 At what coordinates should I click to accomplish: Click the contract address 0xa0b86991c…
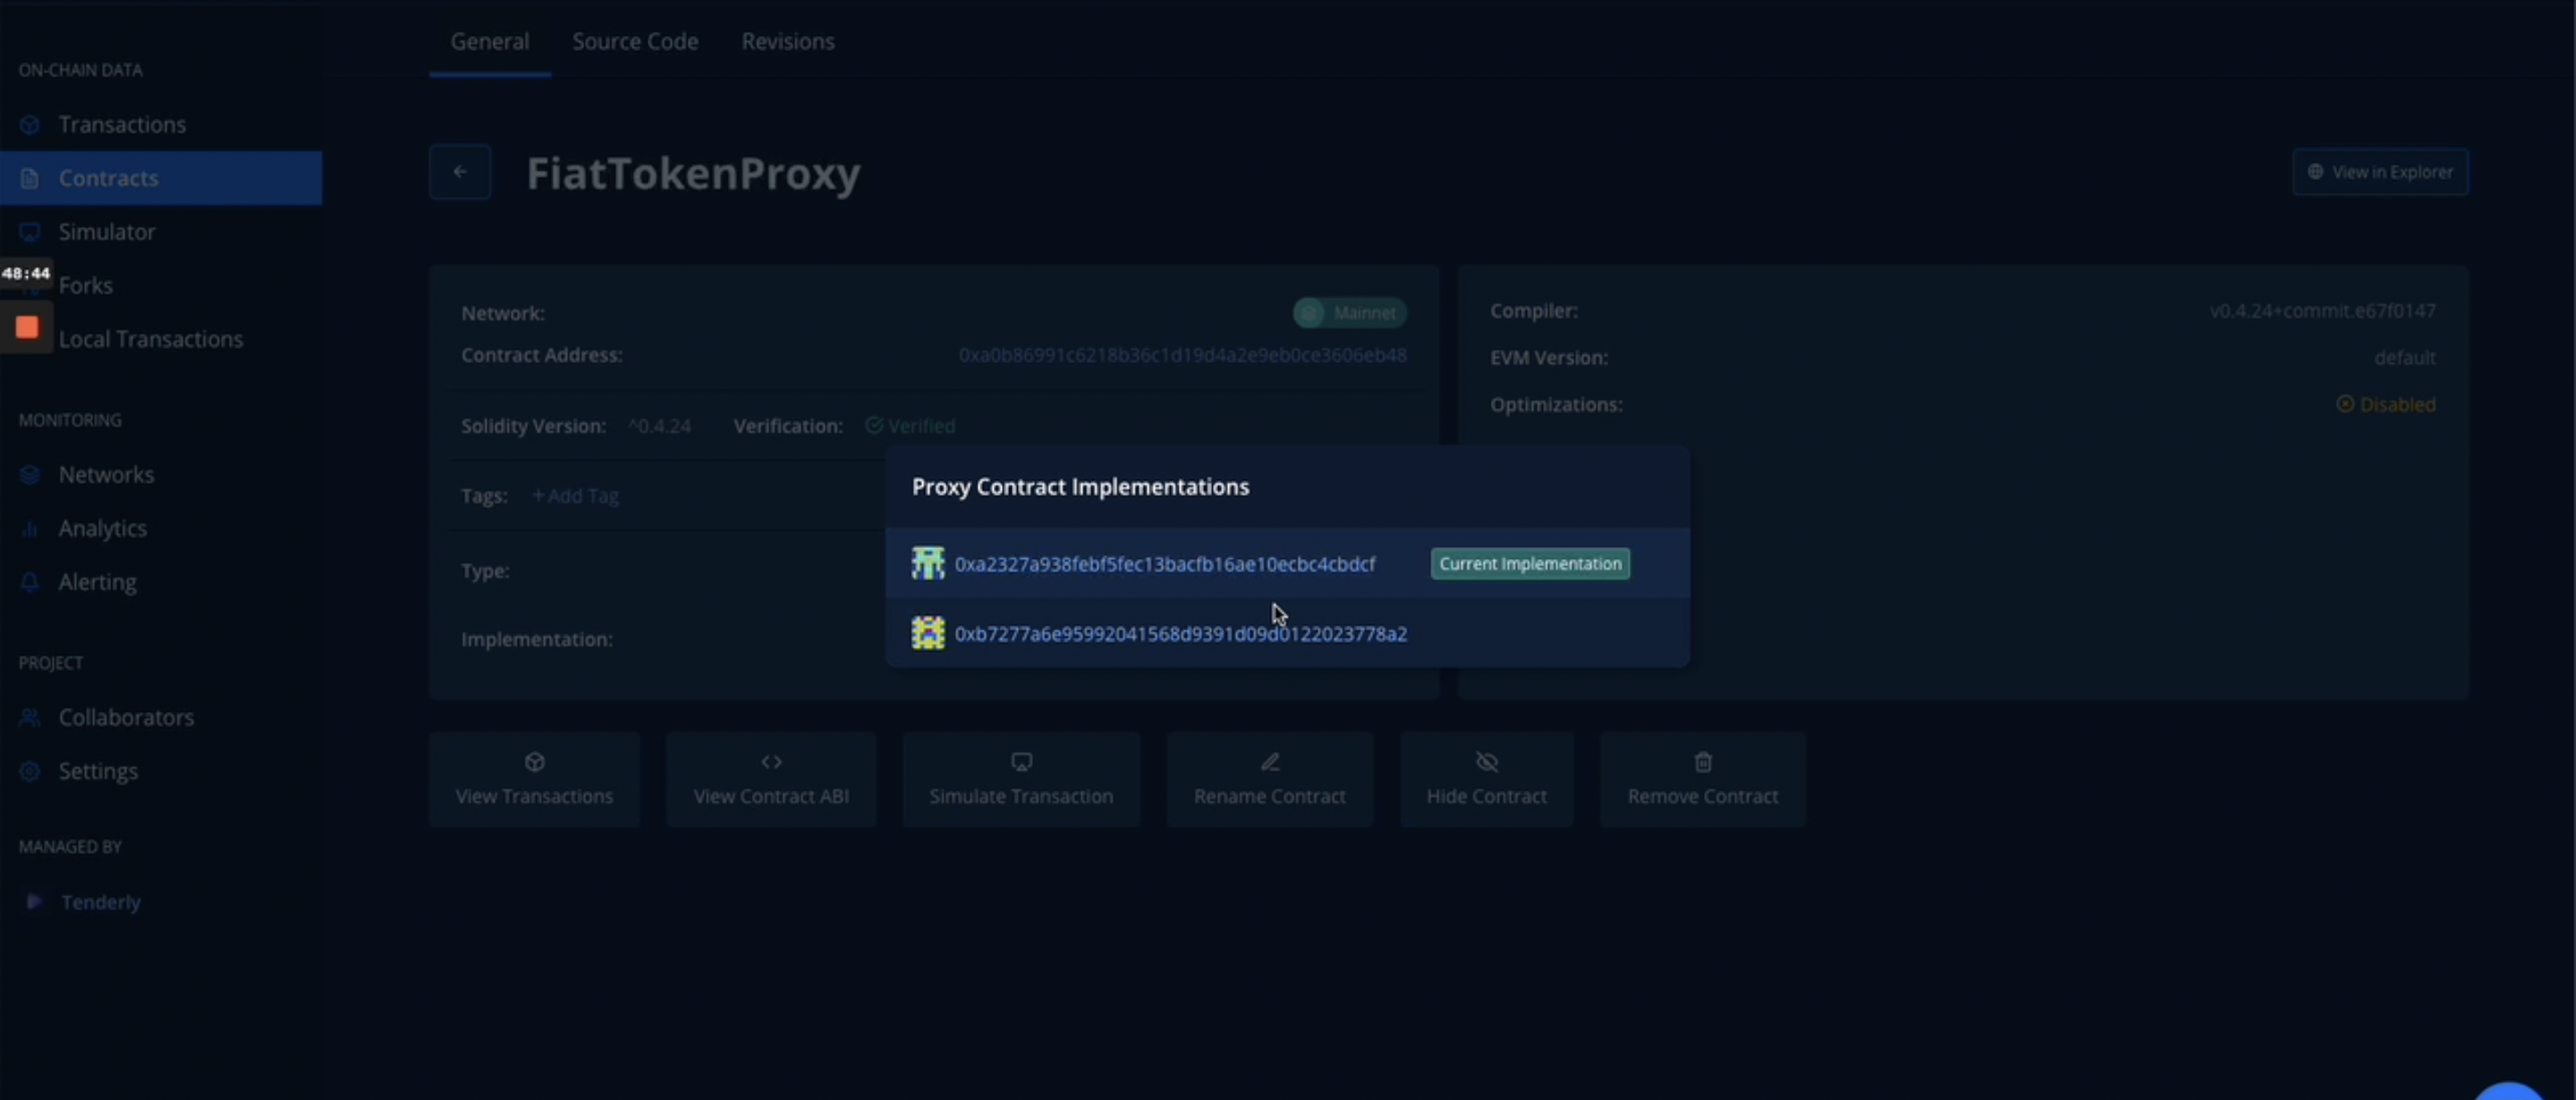pyautogui.click(x=1182, y=355)
